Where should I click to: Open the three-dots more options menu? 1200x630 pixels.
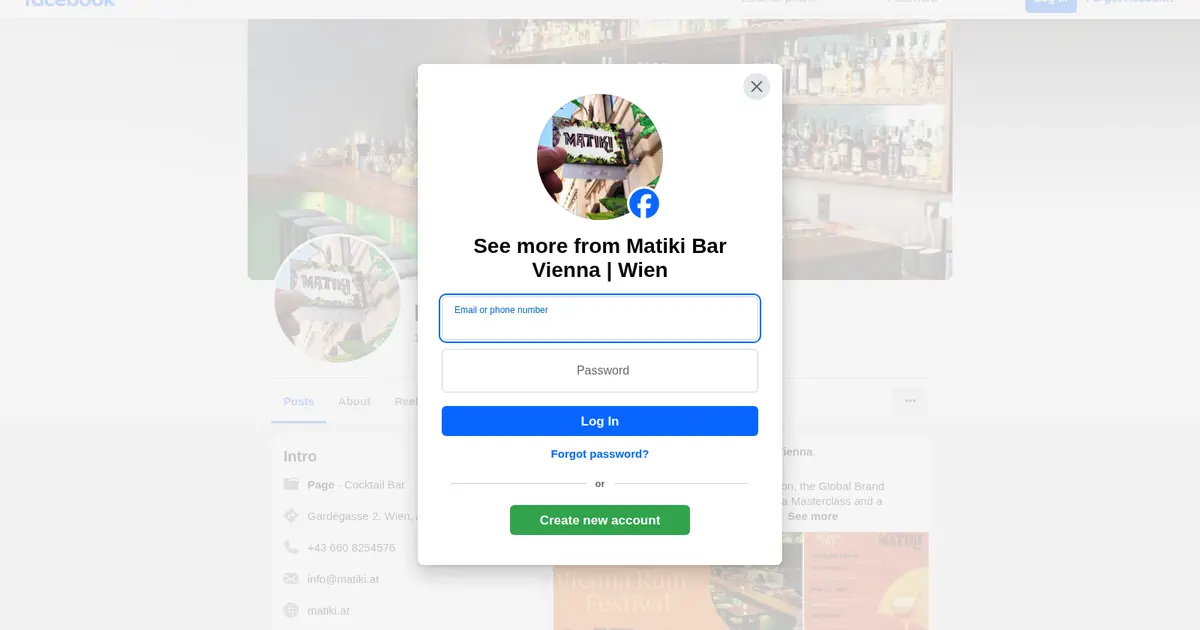(x=910, y=401)
